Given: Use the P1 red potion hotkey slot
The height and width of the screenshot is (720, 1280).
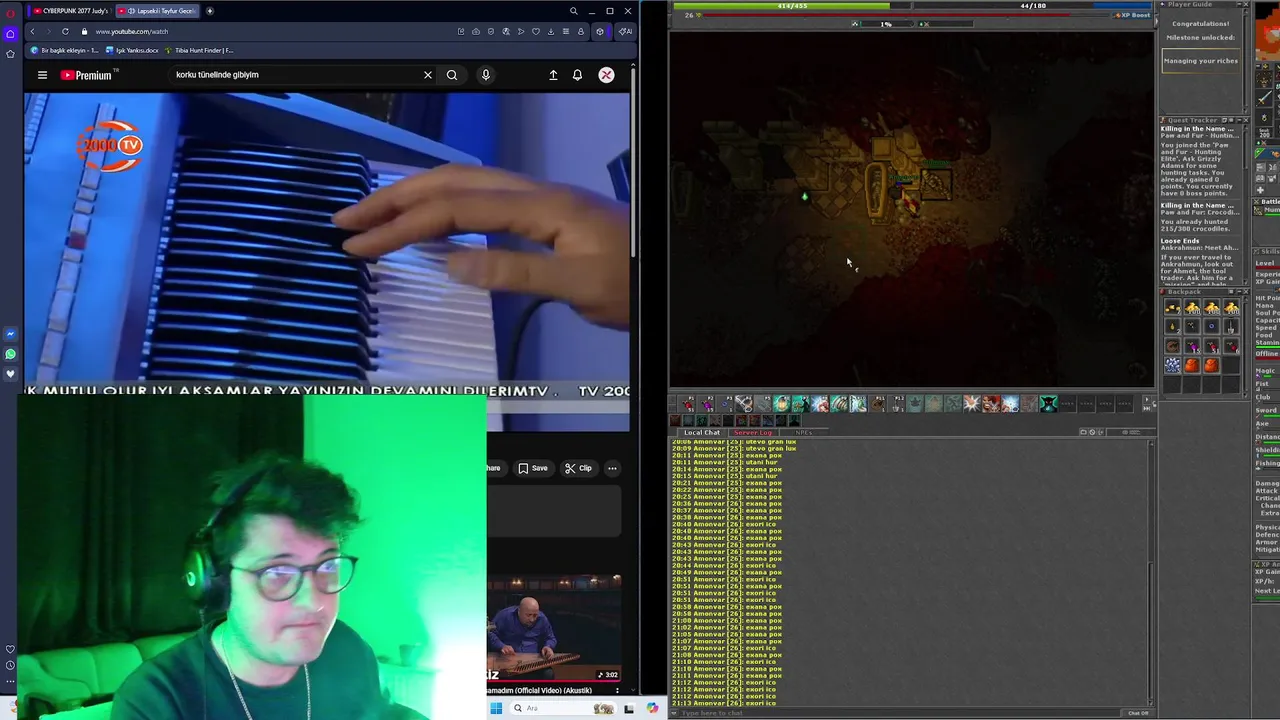Looking at the screenshot, I should click(688, 404).
